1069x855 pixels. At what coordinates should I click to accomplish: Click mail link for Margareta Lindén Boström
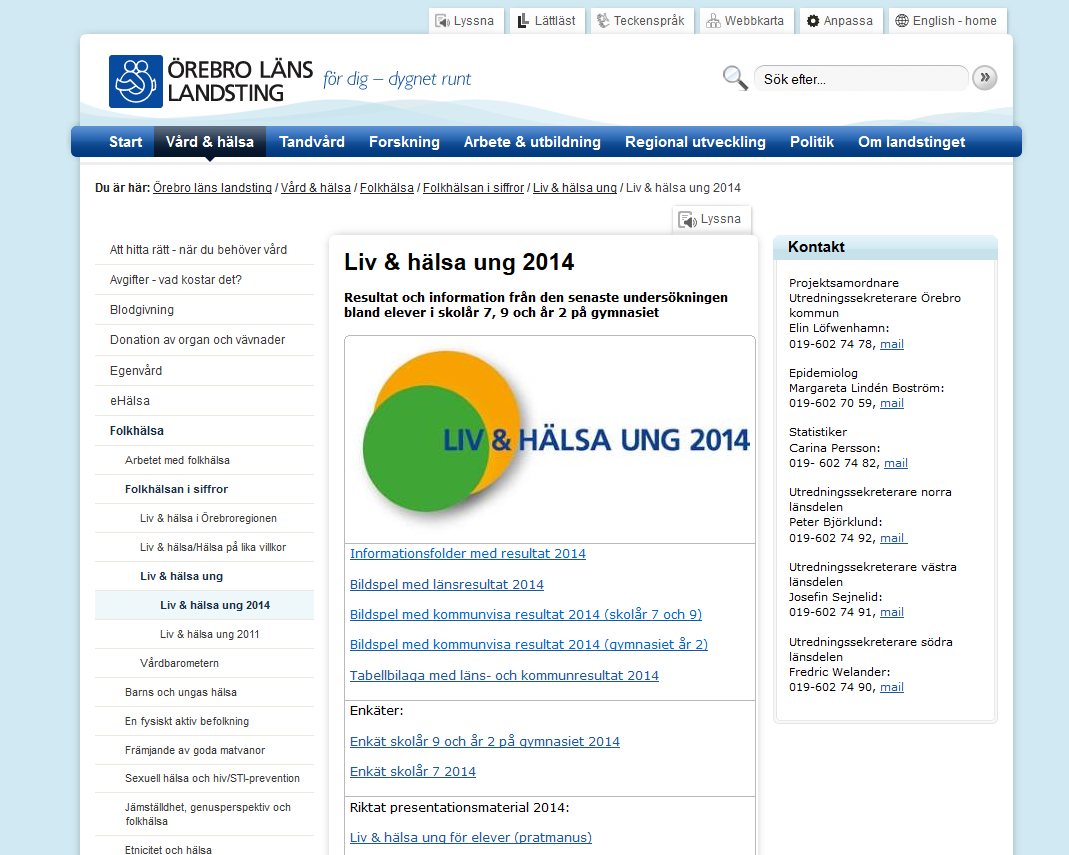coord(892,403)
